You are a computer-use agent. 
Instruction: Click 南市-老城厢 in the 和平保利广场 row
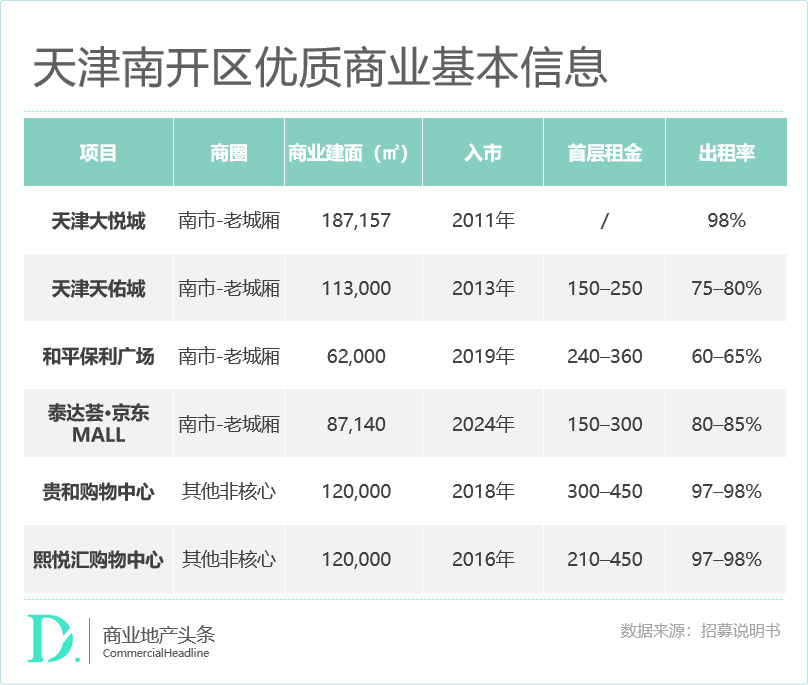click(x=229, y=356)
